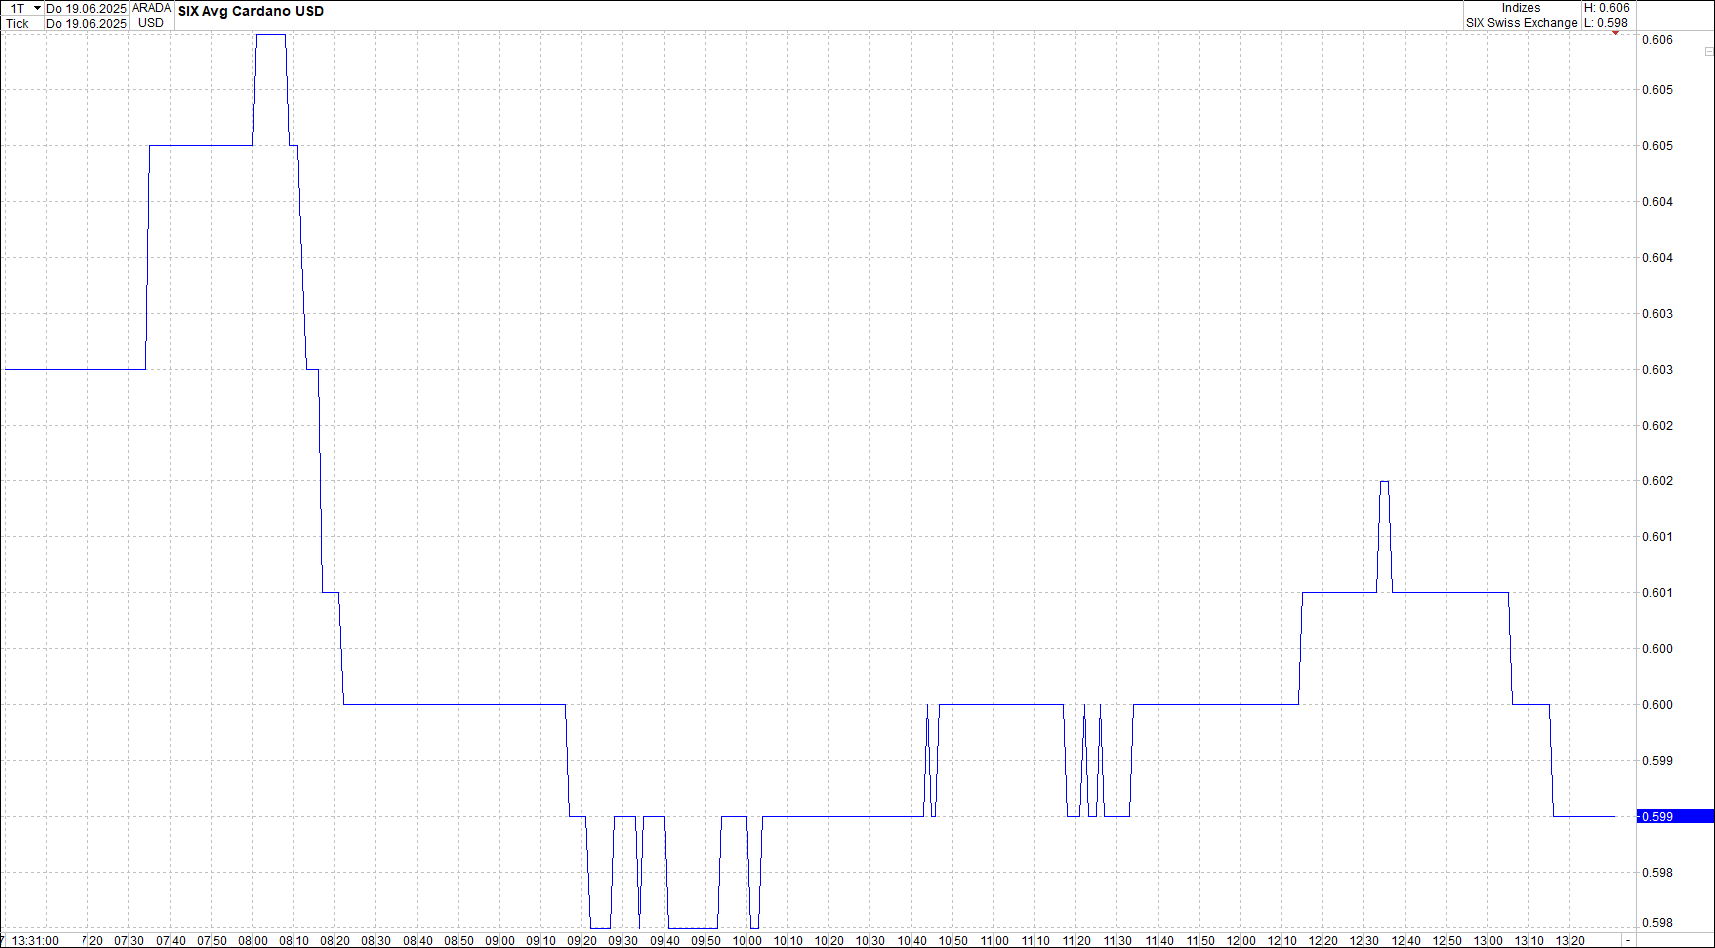Expand the date range selector for 19.06.2025
The height and width of the screenshot is (948, 1715).
click(87, 7)
